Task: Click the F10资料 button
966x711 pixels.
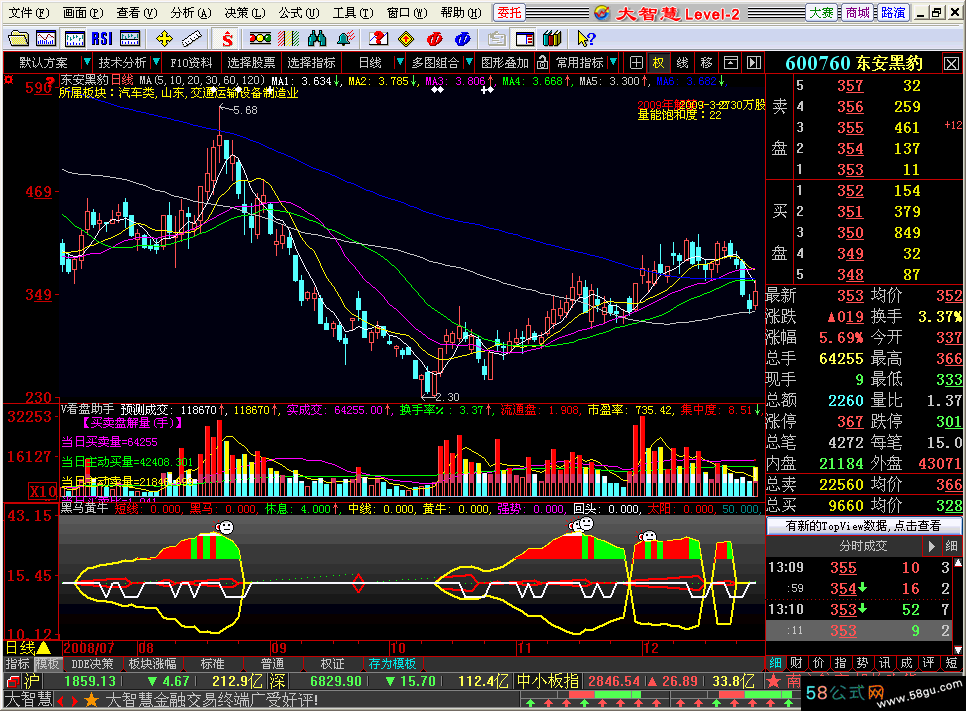Action: click(191, 62)
